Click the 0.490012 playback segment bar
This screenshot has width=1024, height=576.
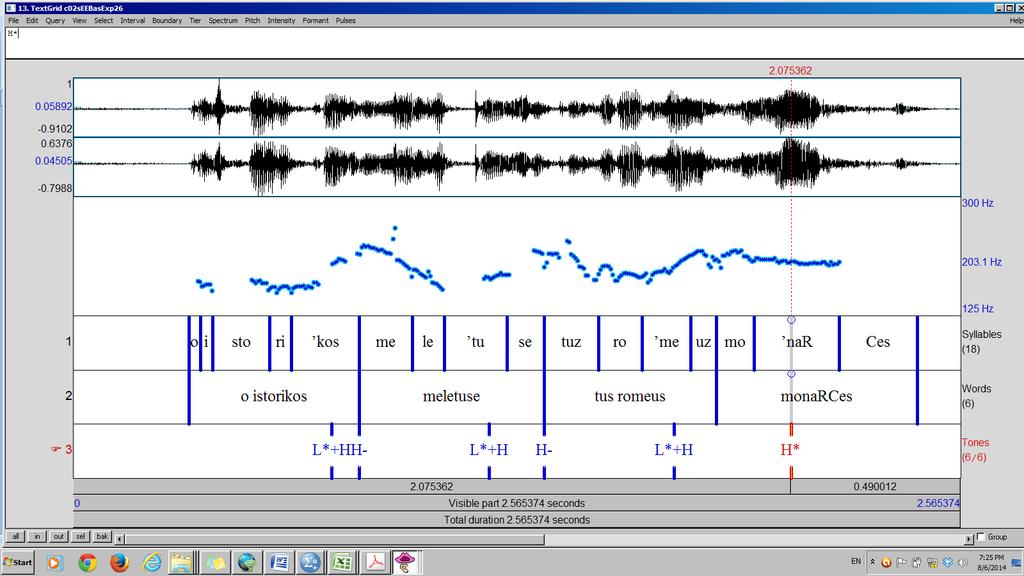click(x=875, y=487)
